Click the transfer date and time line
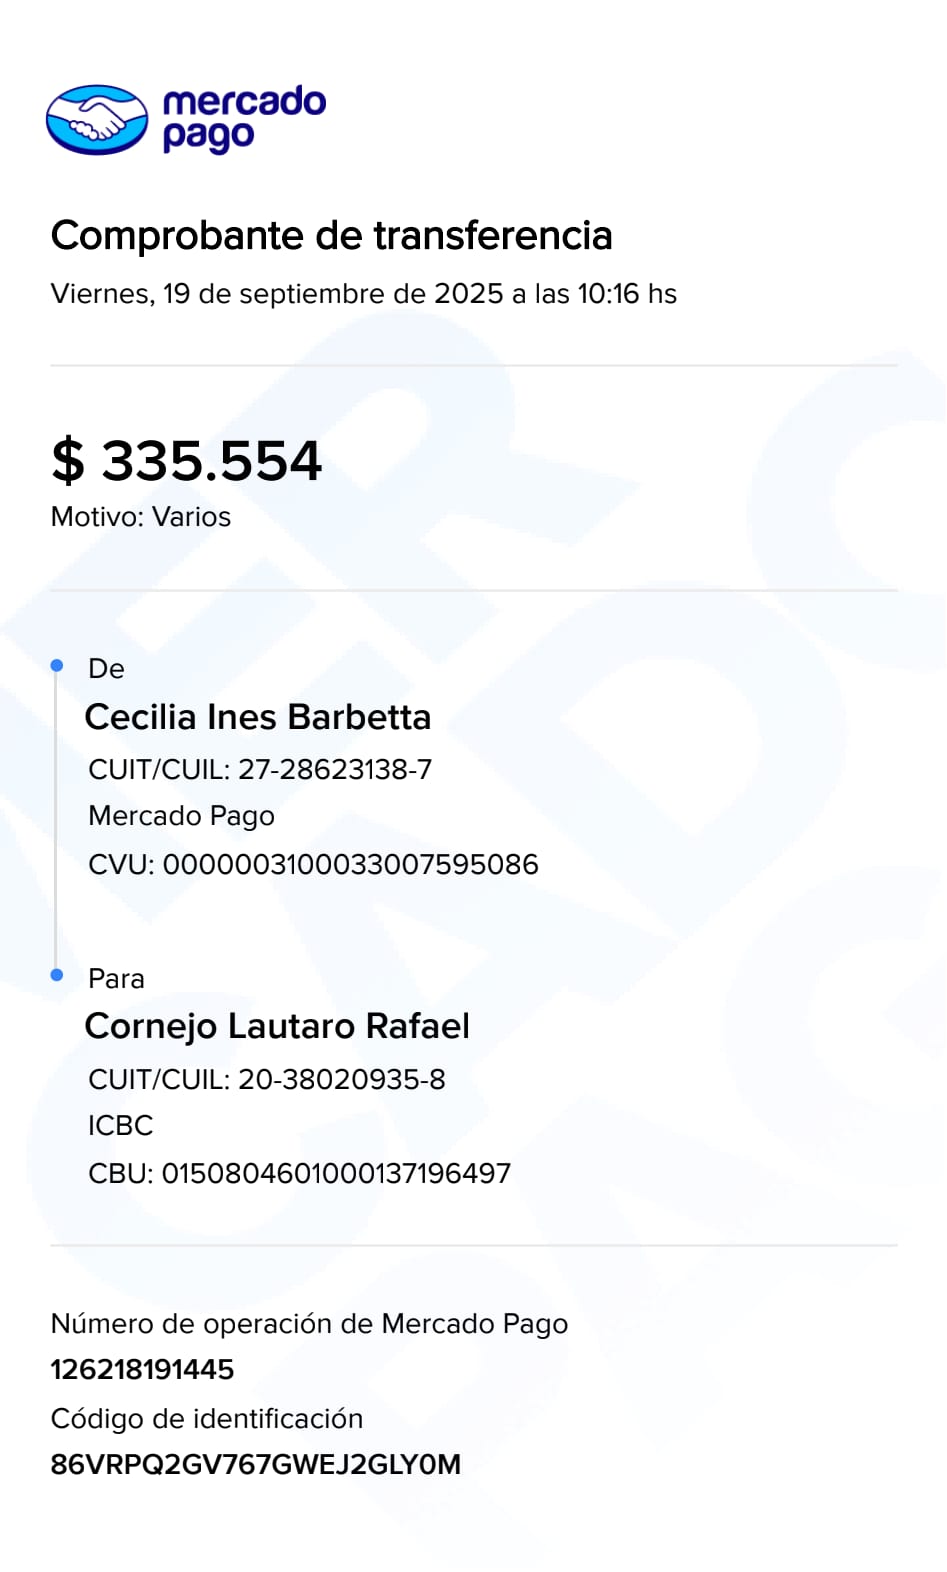This screenshot has height=1572, width=947. (x=363, y=294)
